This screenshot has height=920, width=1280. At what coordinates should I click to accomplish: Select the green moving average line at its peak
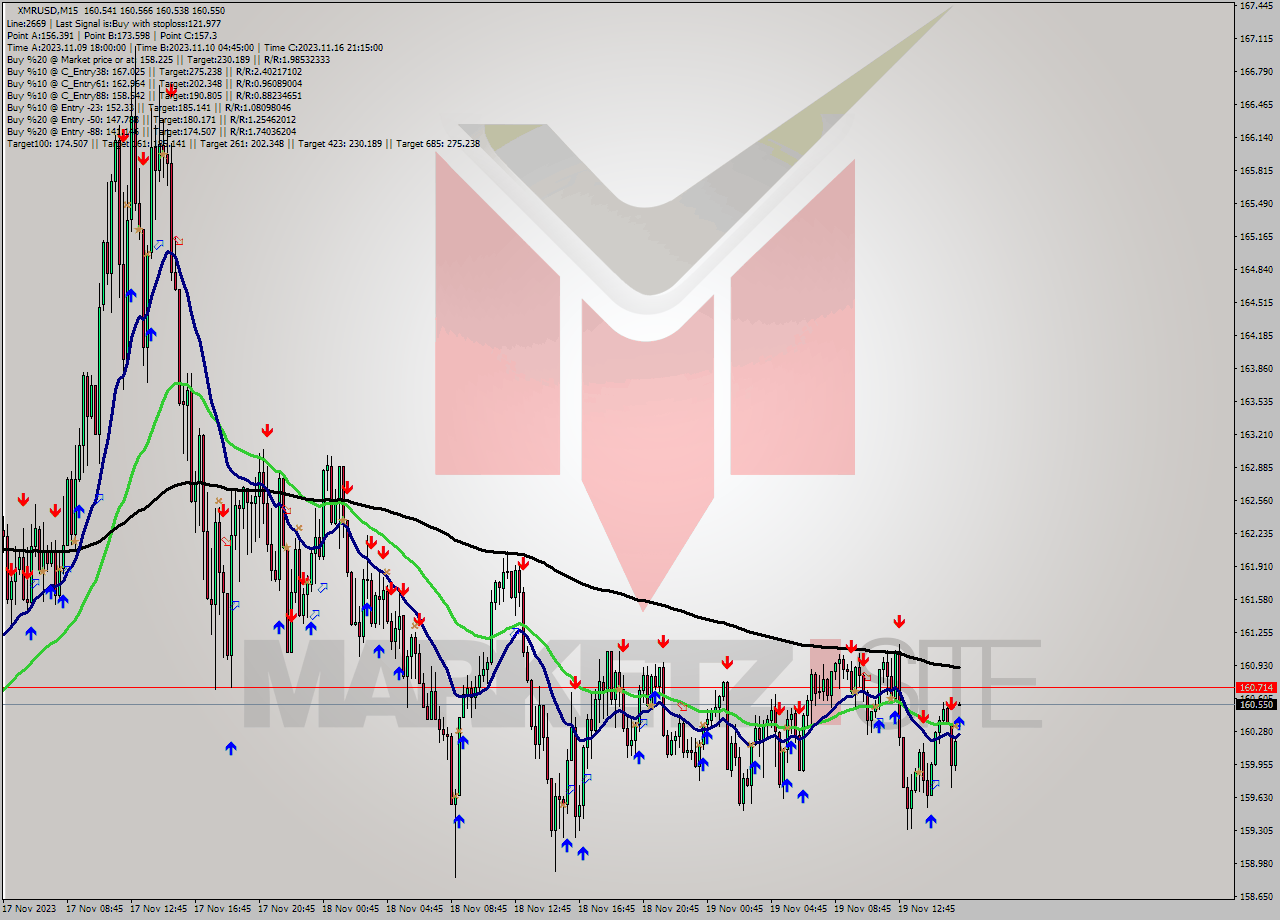pyautogui.click(x=180, y=383)
